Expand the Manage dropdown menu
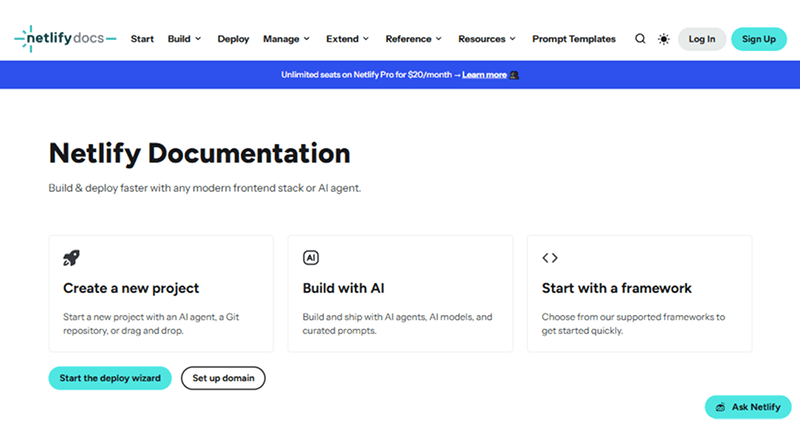The image size is (800, 445). coord(286,39)
